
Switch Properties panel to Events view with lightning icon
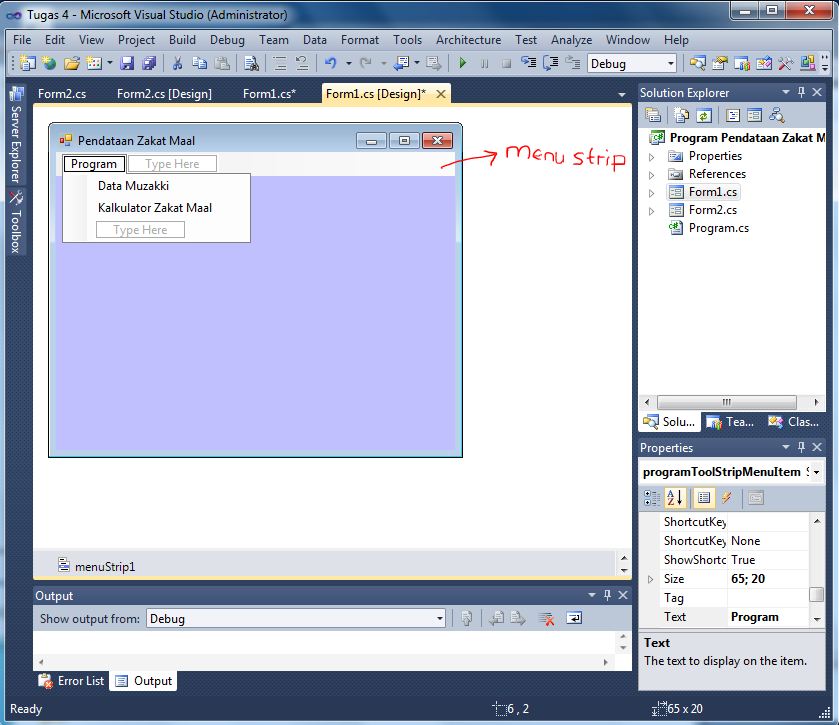click(x=727, y=498)
